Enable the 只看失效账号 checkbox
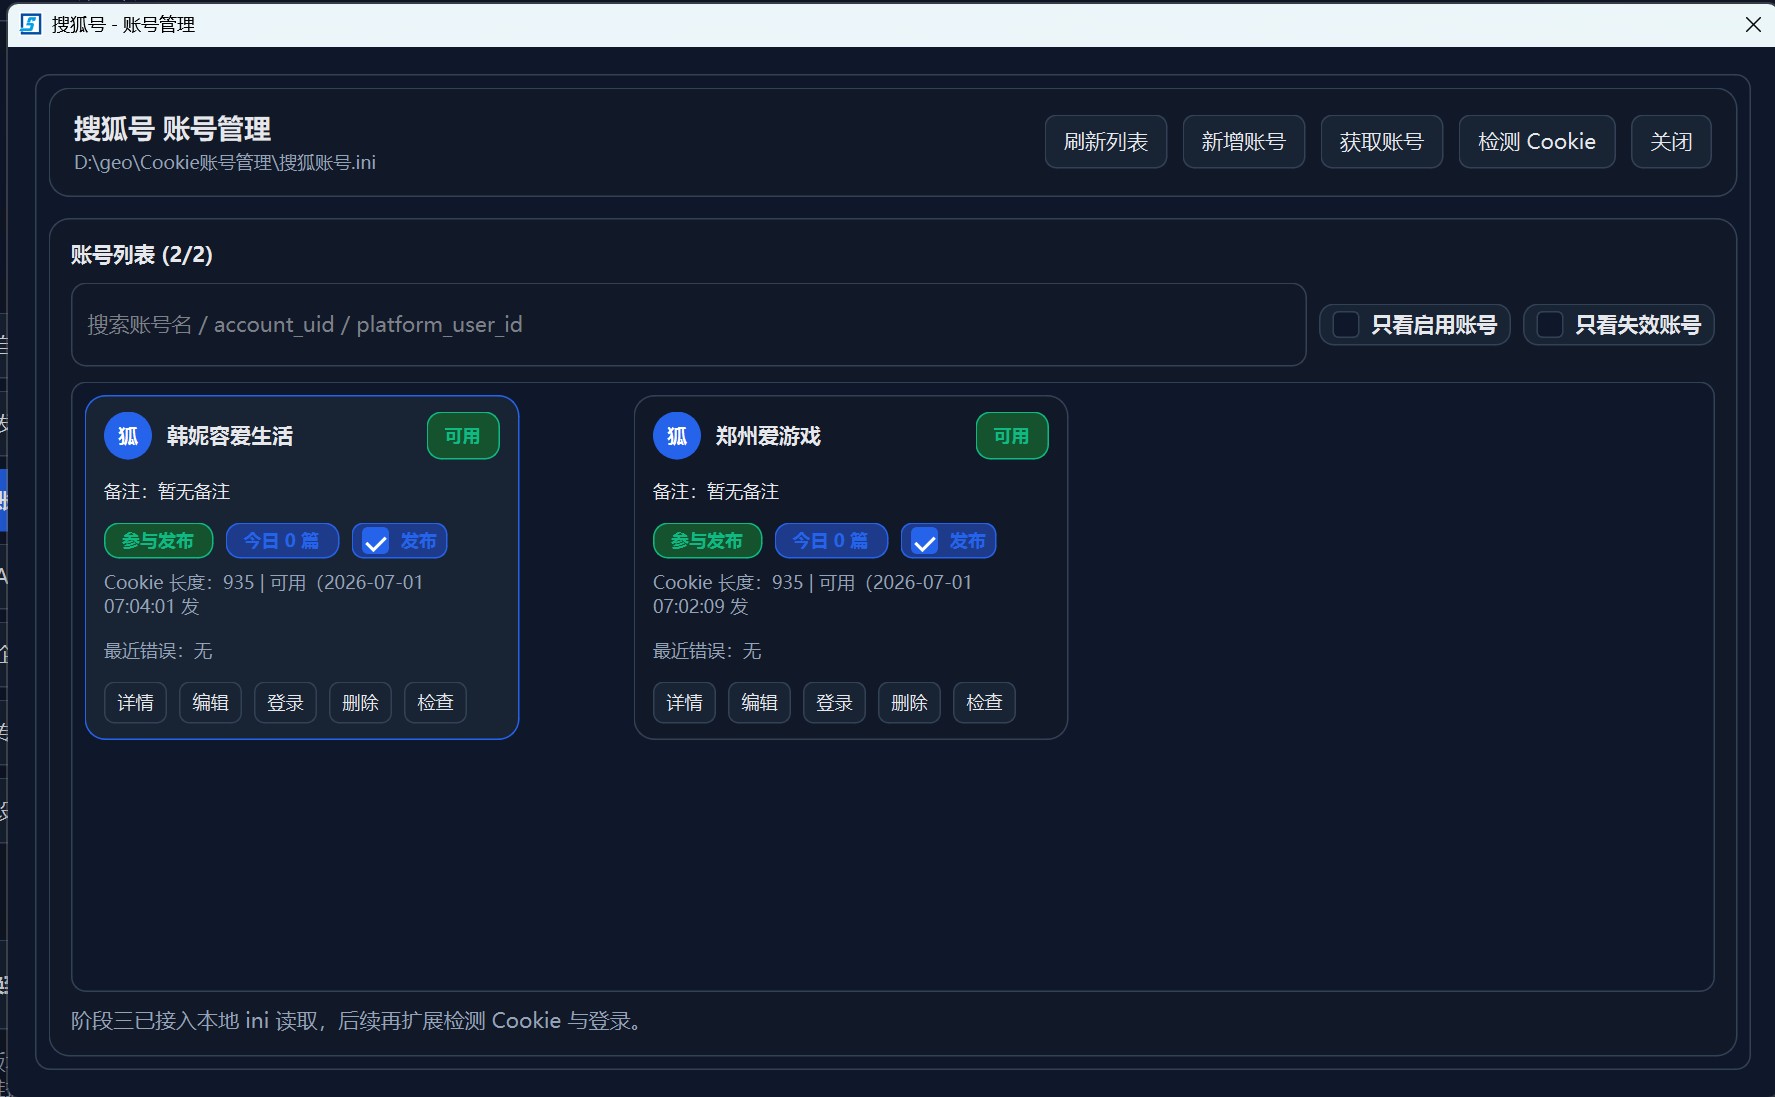The height and width of the screenshot is (1097, 1775). tap(1550, 325)
